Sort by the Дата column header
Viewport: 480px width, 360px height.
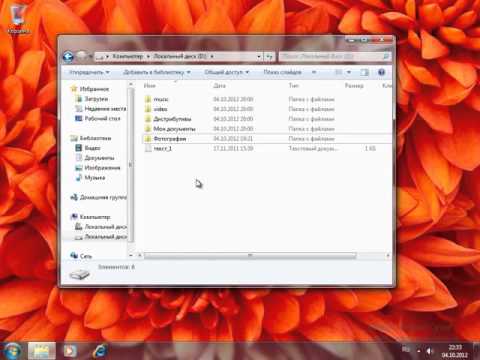(219, 86)
